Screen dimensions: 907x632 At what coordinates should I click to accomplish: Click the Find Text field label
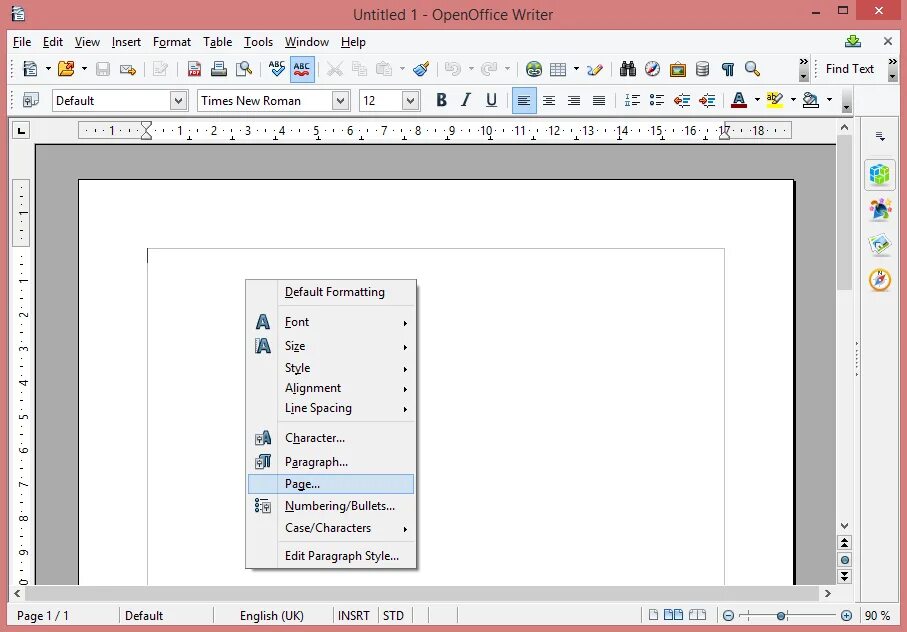[849, 69]
